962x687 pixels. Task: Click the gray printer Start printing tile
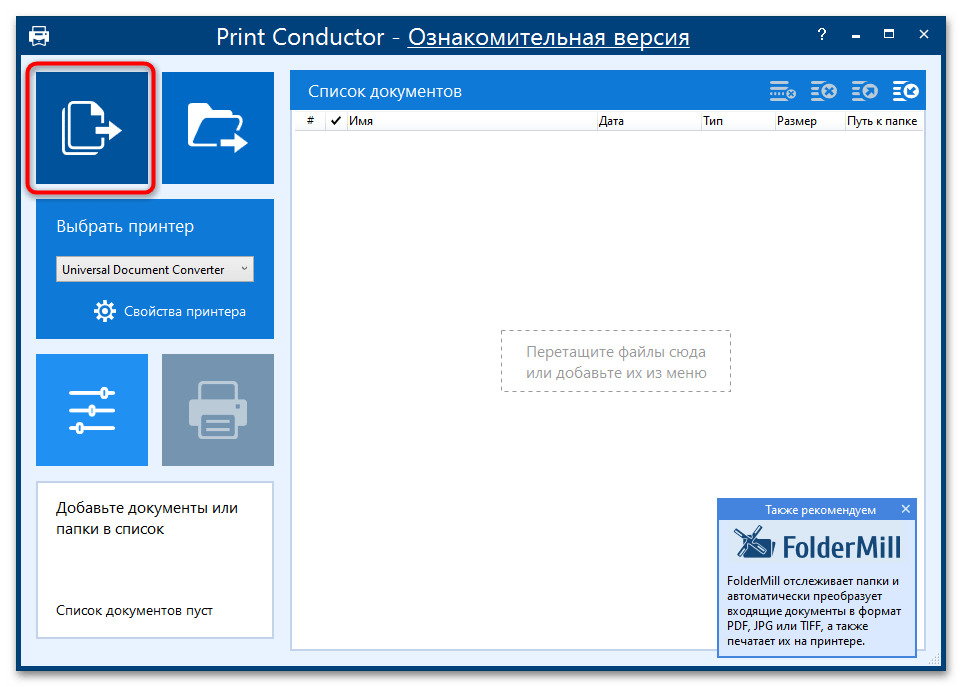tap(218, 410)
